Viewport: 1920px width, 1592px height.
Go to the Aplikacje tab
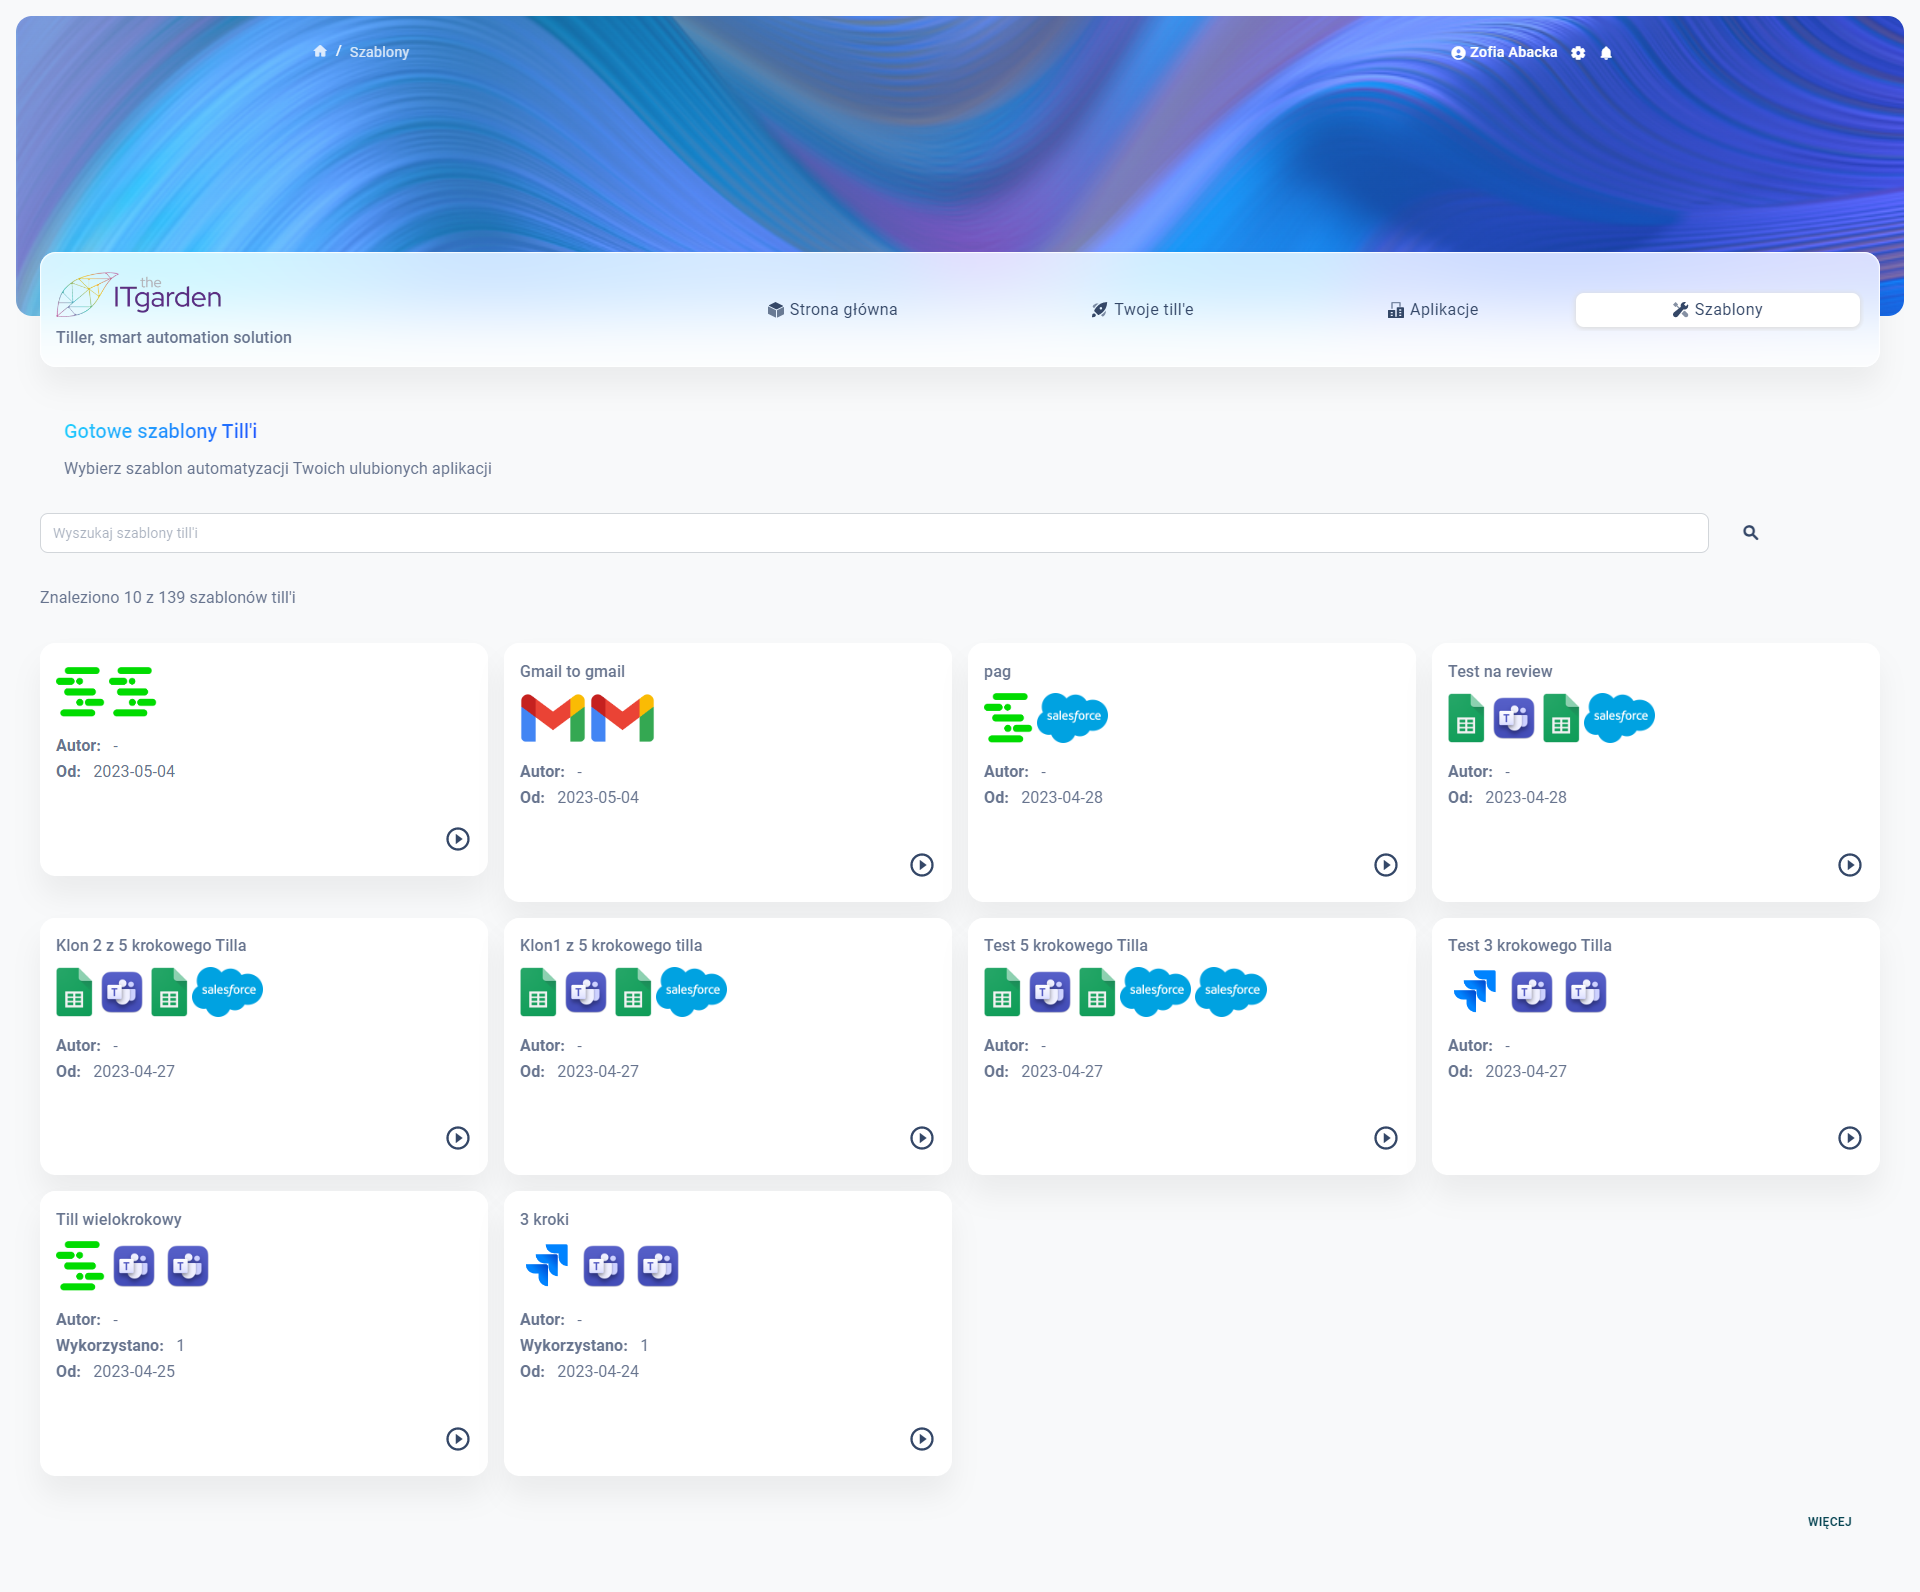[x=1432, y=310]
